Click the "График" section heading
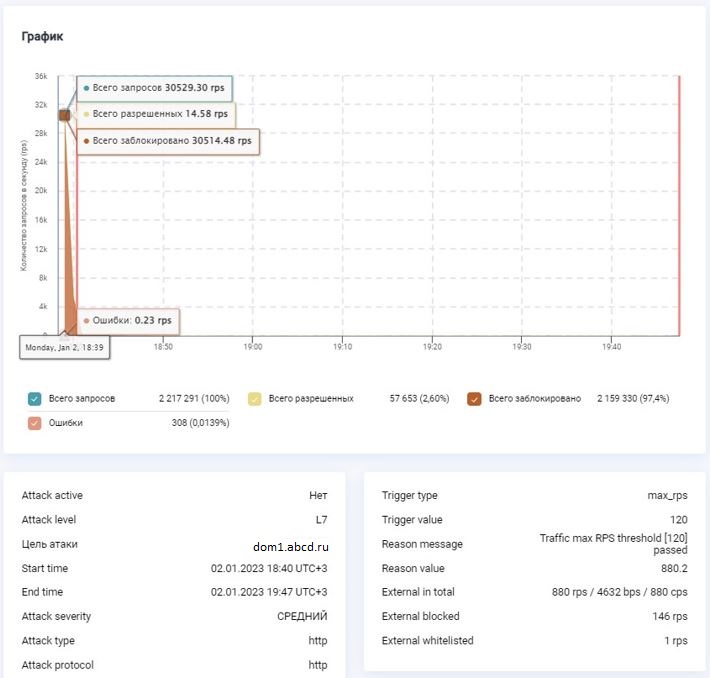This screenshot has height=678, width=710. click(43, 37)
